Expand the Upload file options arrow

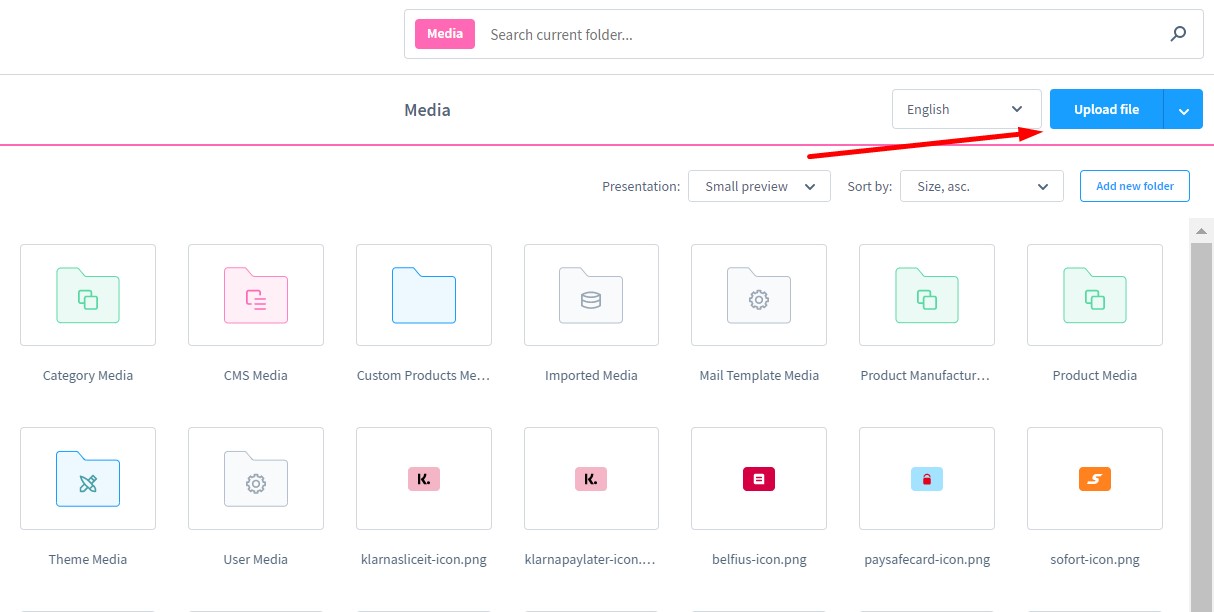(x=1184, y=110)
